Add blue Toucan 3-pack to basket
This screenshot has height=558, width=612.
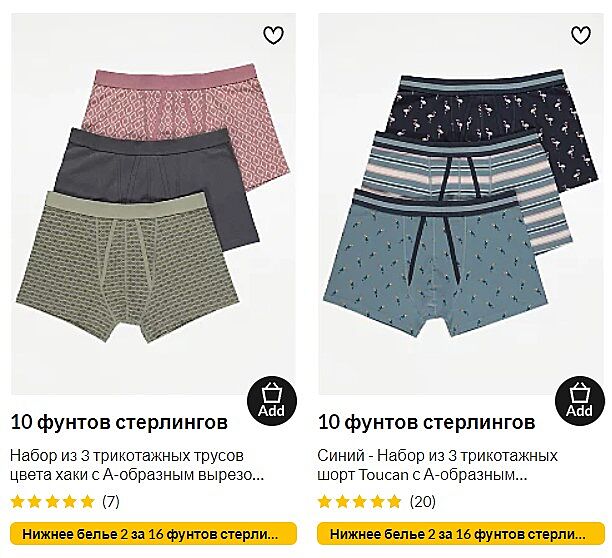coord(580,401)
